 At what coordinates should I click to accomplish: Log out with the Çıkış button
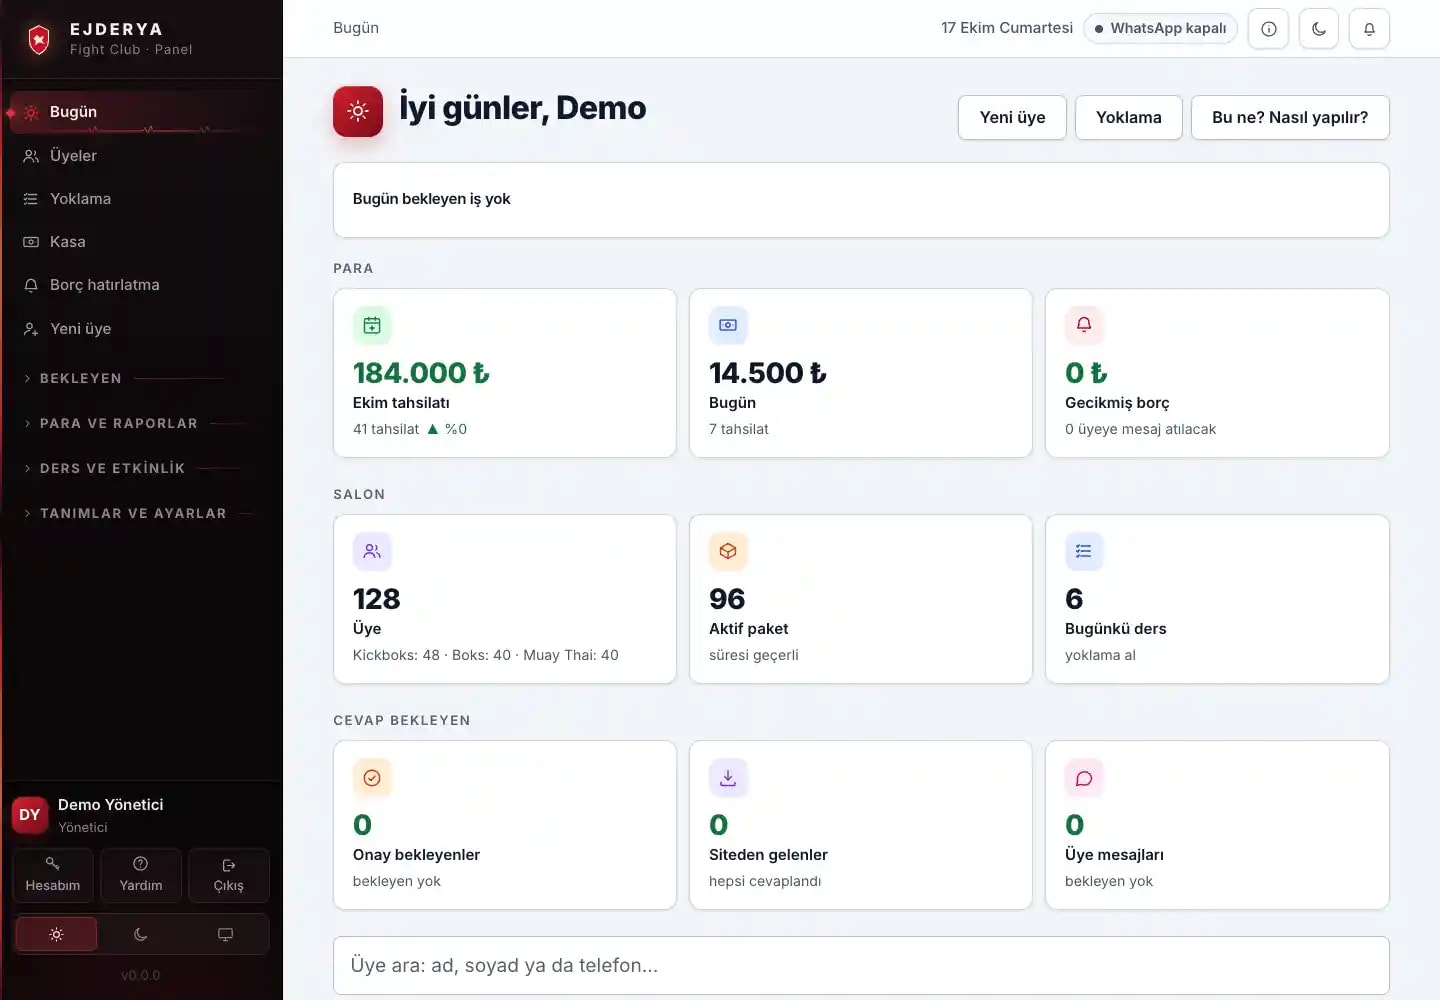tap(229, 875)
